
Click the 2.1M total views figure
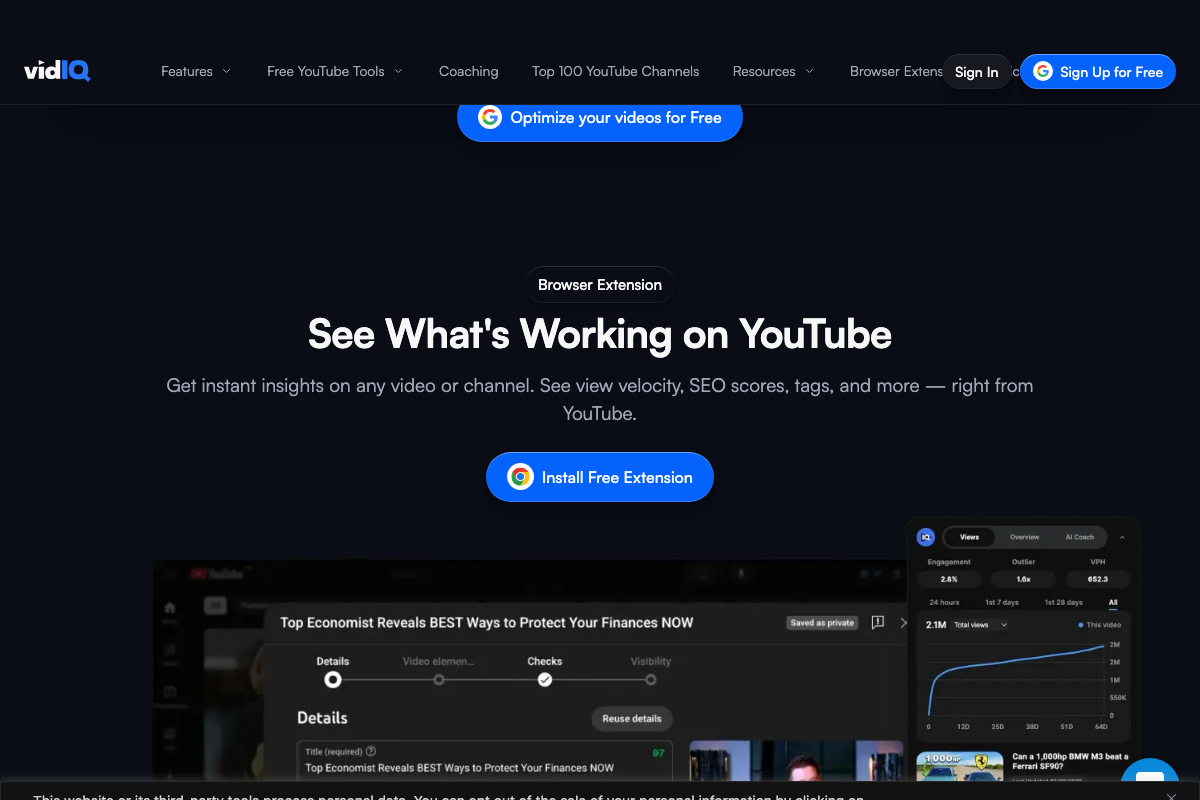click(x=936, y=625)
